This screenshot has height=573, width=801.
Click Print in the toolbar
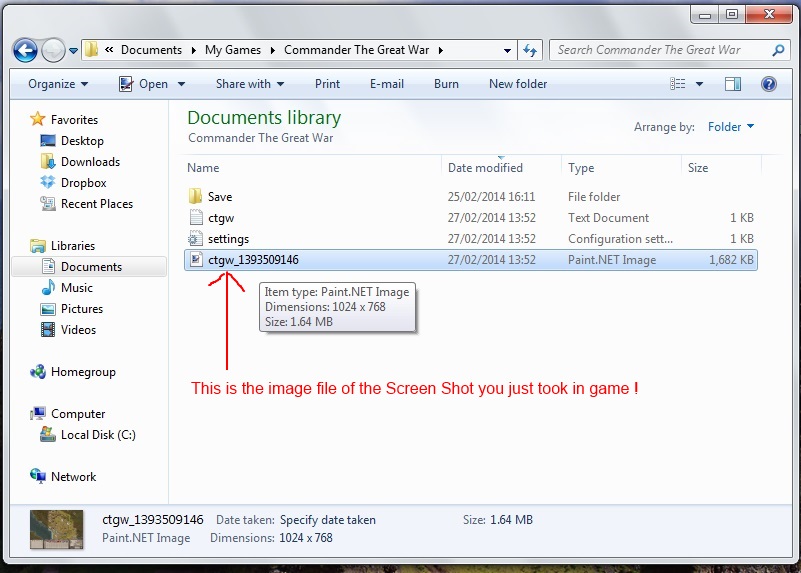point(327,84)
